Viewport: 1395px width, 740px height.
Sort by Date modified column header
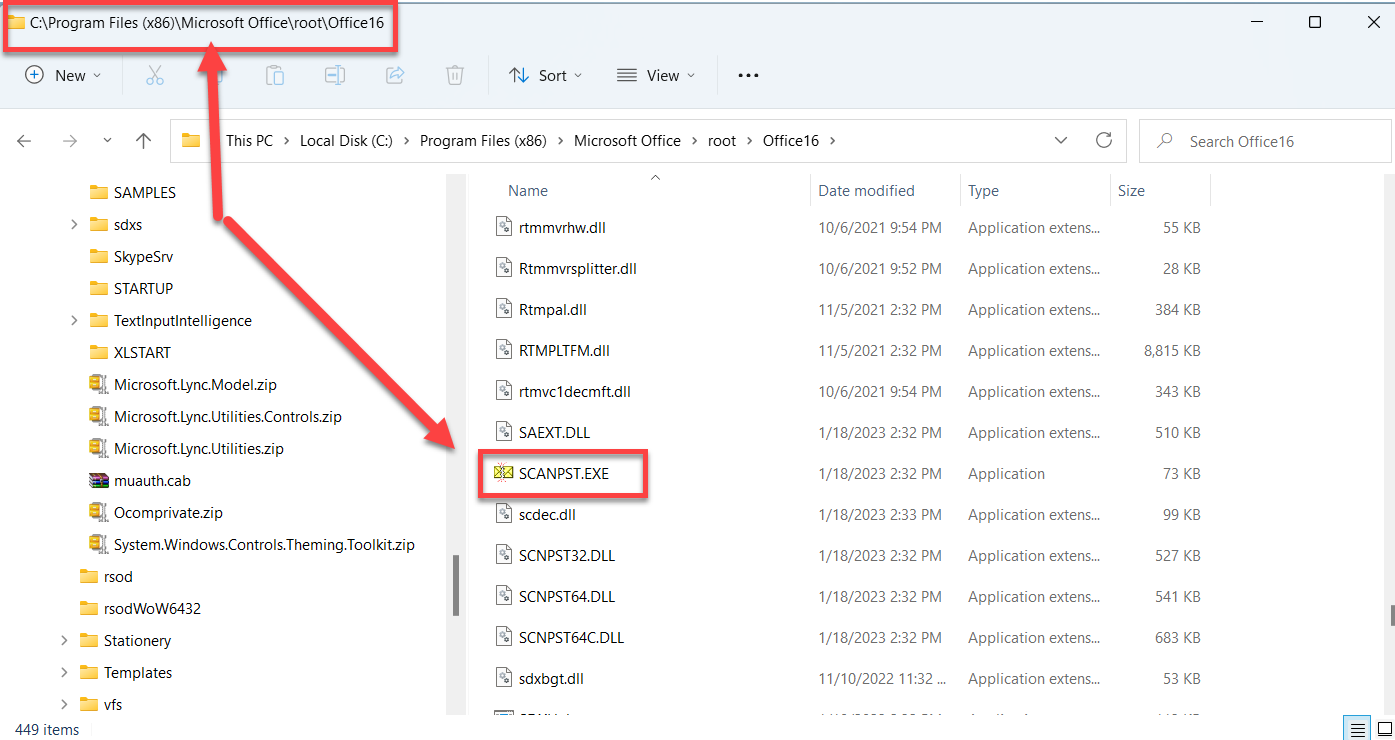click(x=866, y=190)
